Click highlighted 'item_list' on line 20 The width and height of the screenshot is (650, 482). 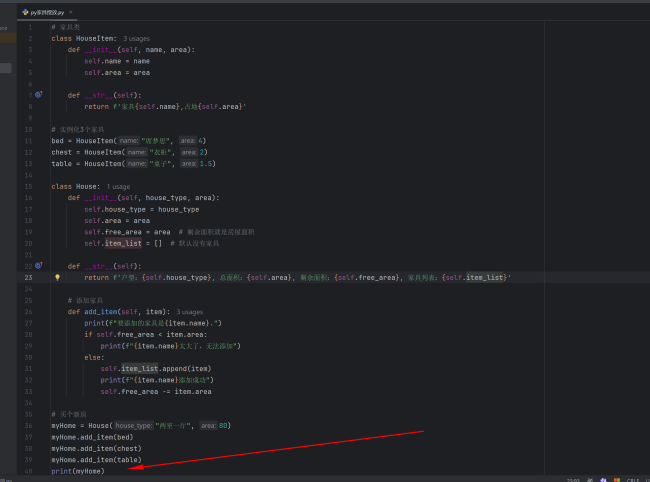point(123,243)
